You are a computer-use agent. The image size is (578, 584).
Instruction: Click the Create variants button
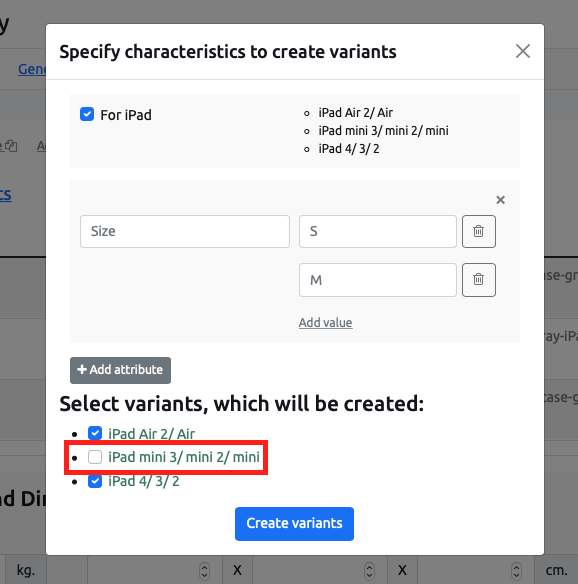point(294,524)
